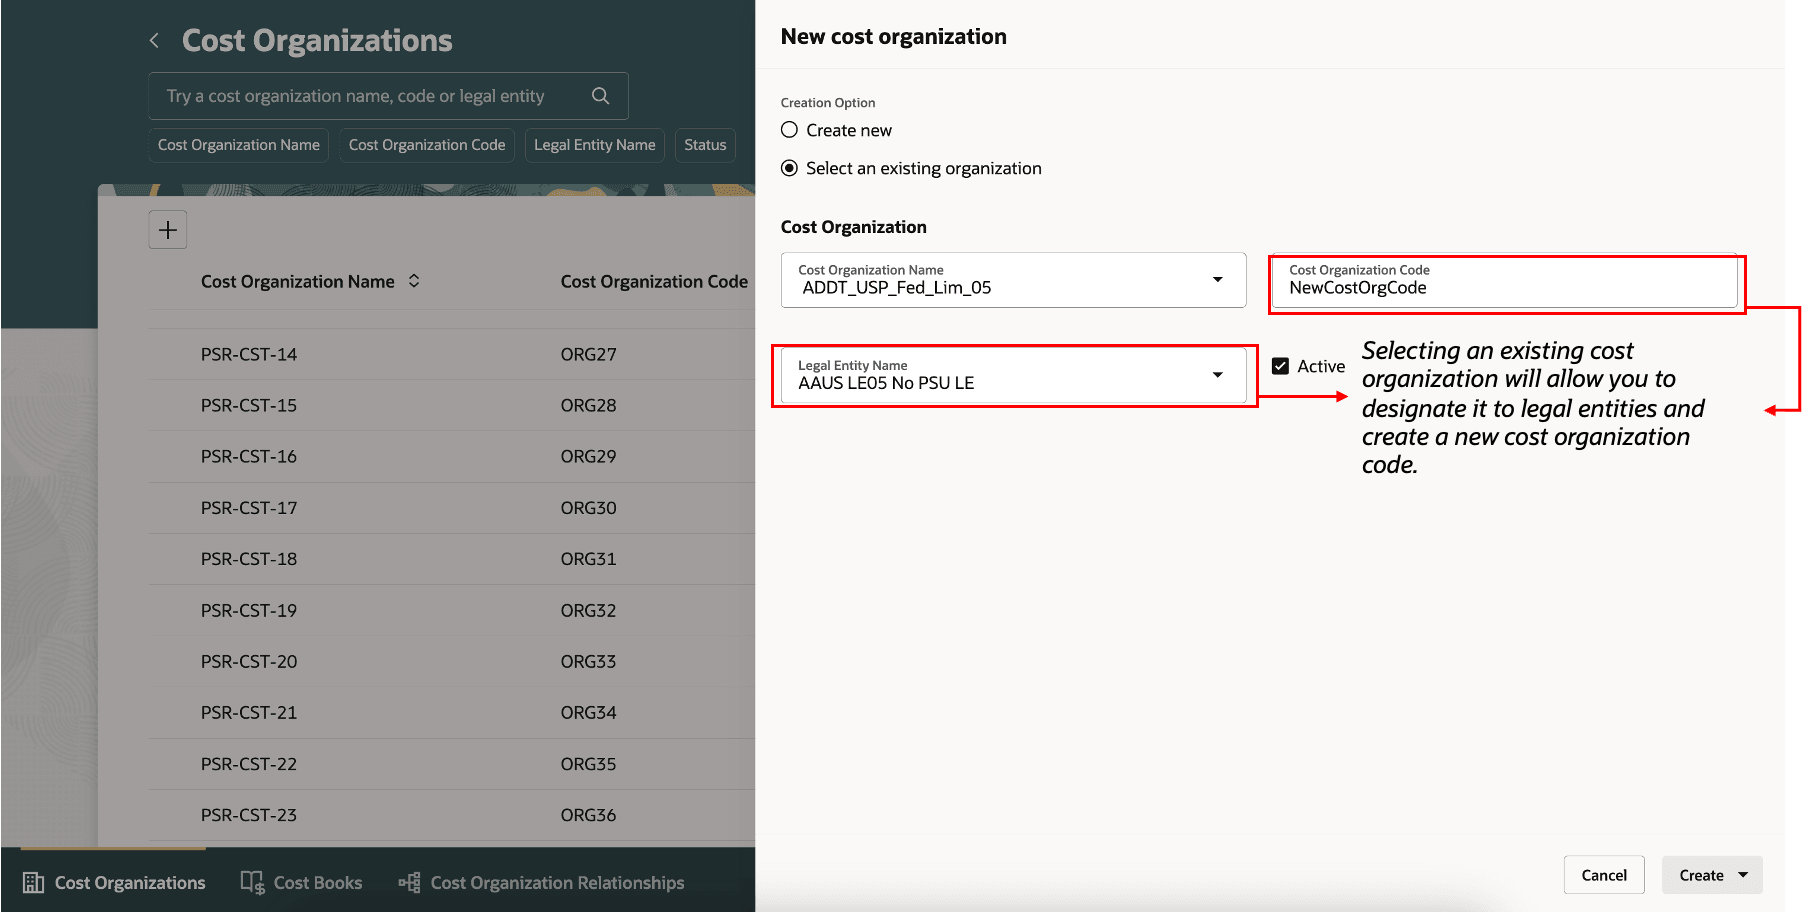
Task: Click the Cancel button
Action: (x=1604, y=874)
